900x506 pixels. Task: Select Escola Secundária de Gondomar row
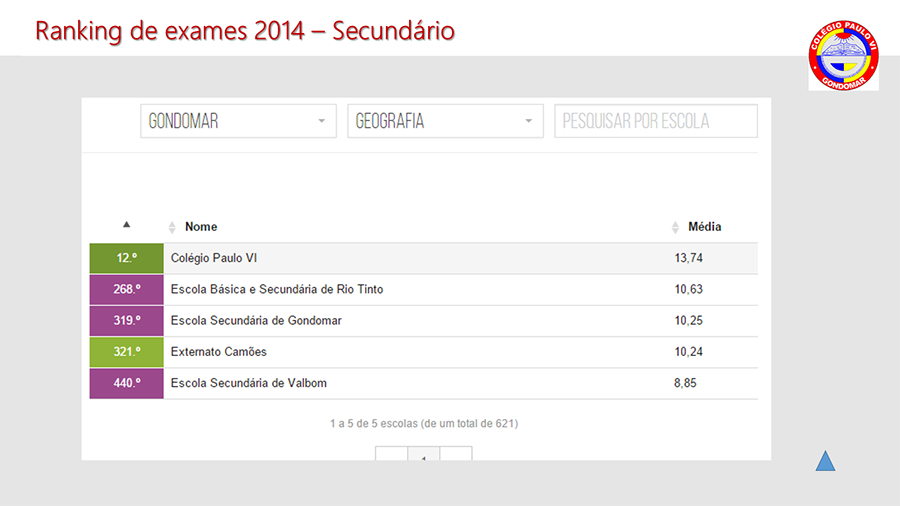click(x=424, y=321)
